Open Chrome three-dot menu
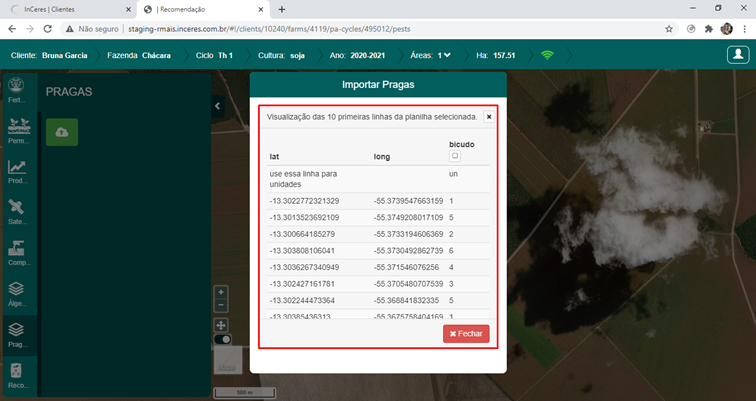This screenshot has width=756, height=401. coord(744,29)
